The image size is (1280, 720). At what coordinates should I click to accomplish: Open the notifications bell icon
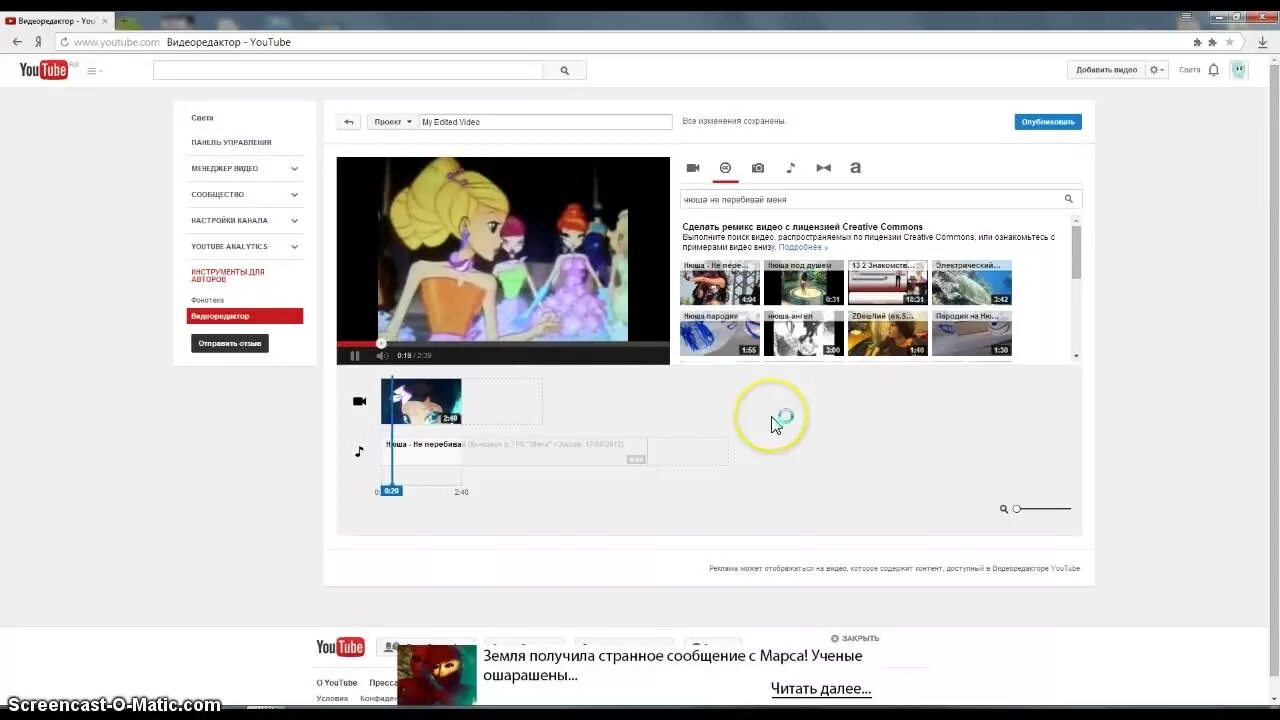(1214, 70)
